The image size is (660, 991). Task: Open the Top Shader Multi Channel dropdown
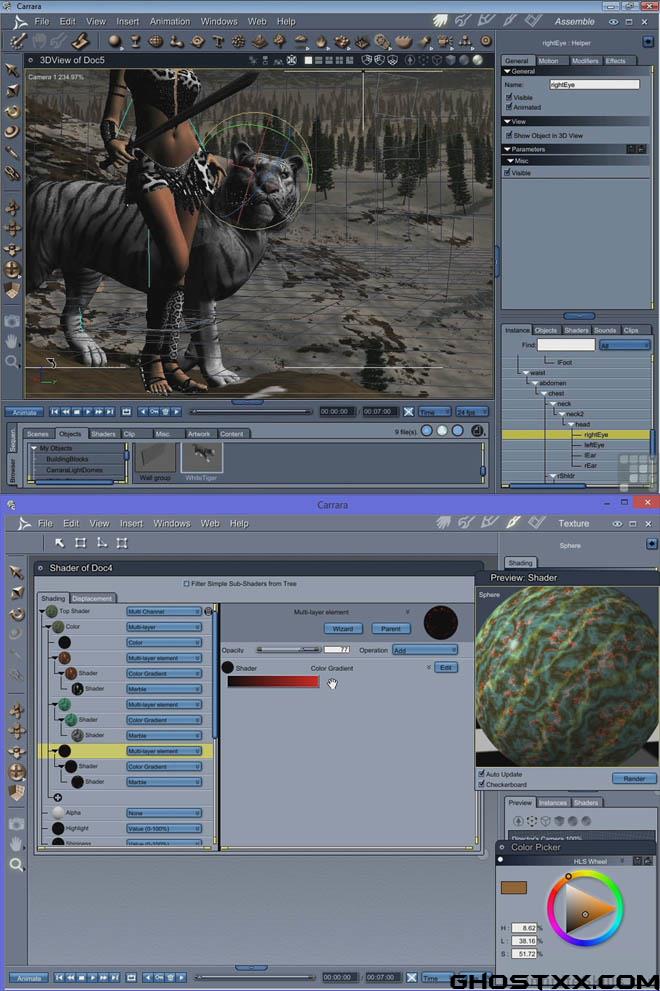[164, 611]
